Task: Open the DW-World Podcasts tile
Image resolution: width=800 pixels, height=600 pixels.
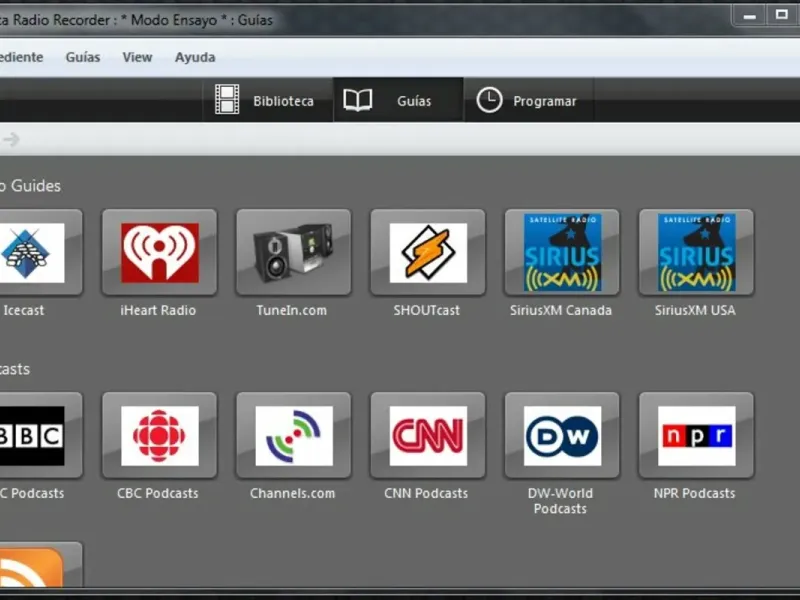Action: pyautogui.click(x=562, y=435)
